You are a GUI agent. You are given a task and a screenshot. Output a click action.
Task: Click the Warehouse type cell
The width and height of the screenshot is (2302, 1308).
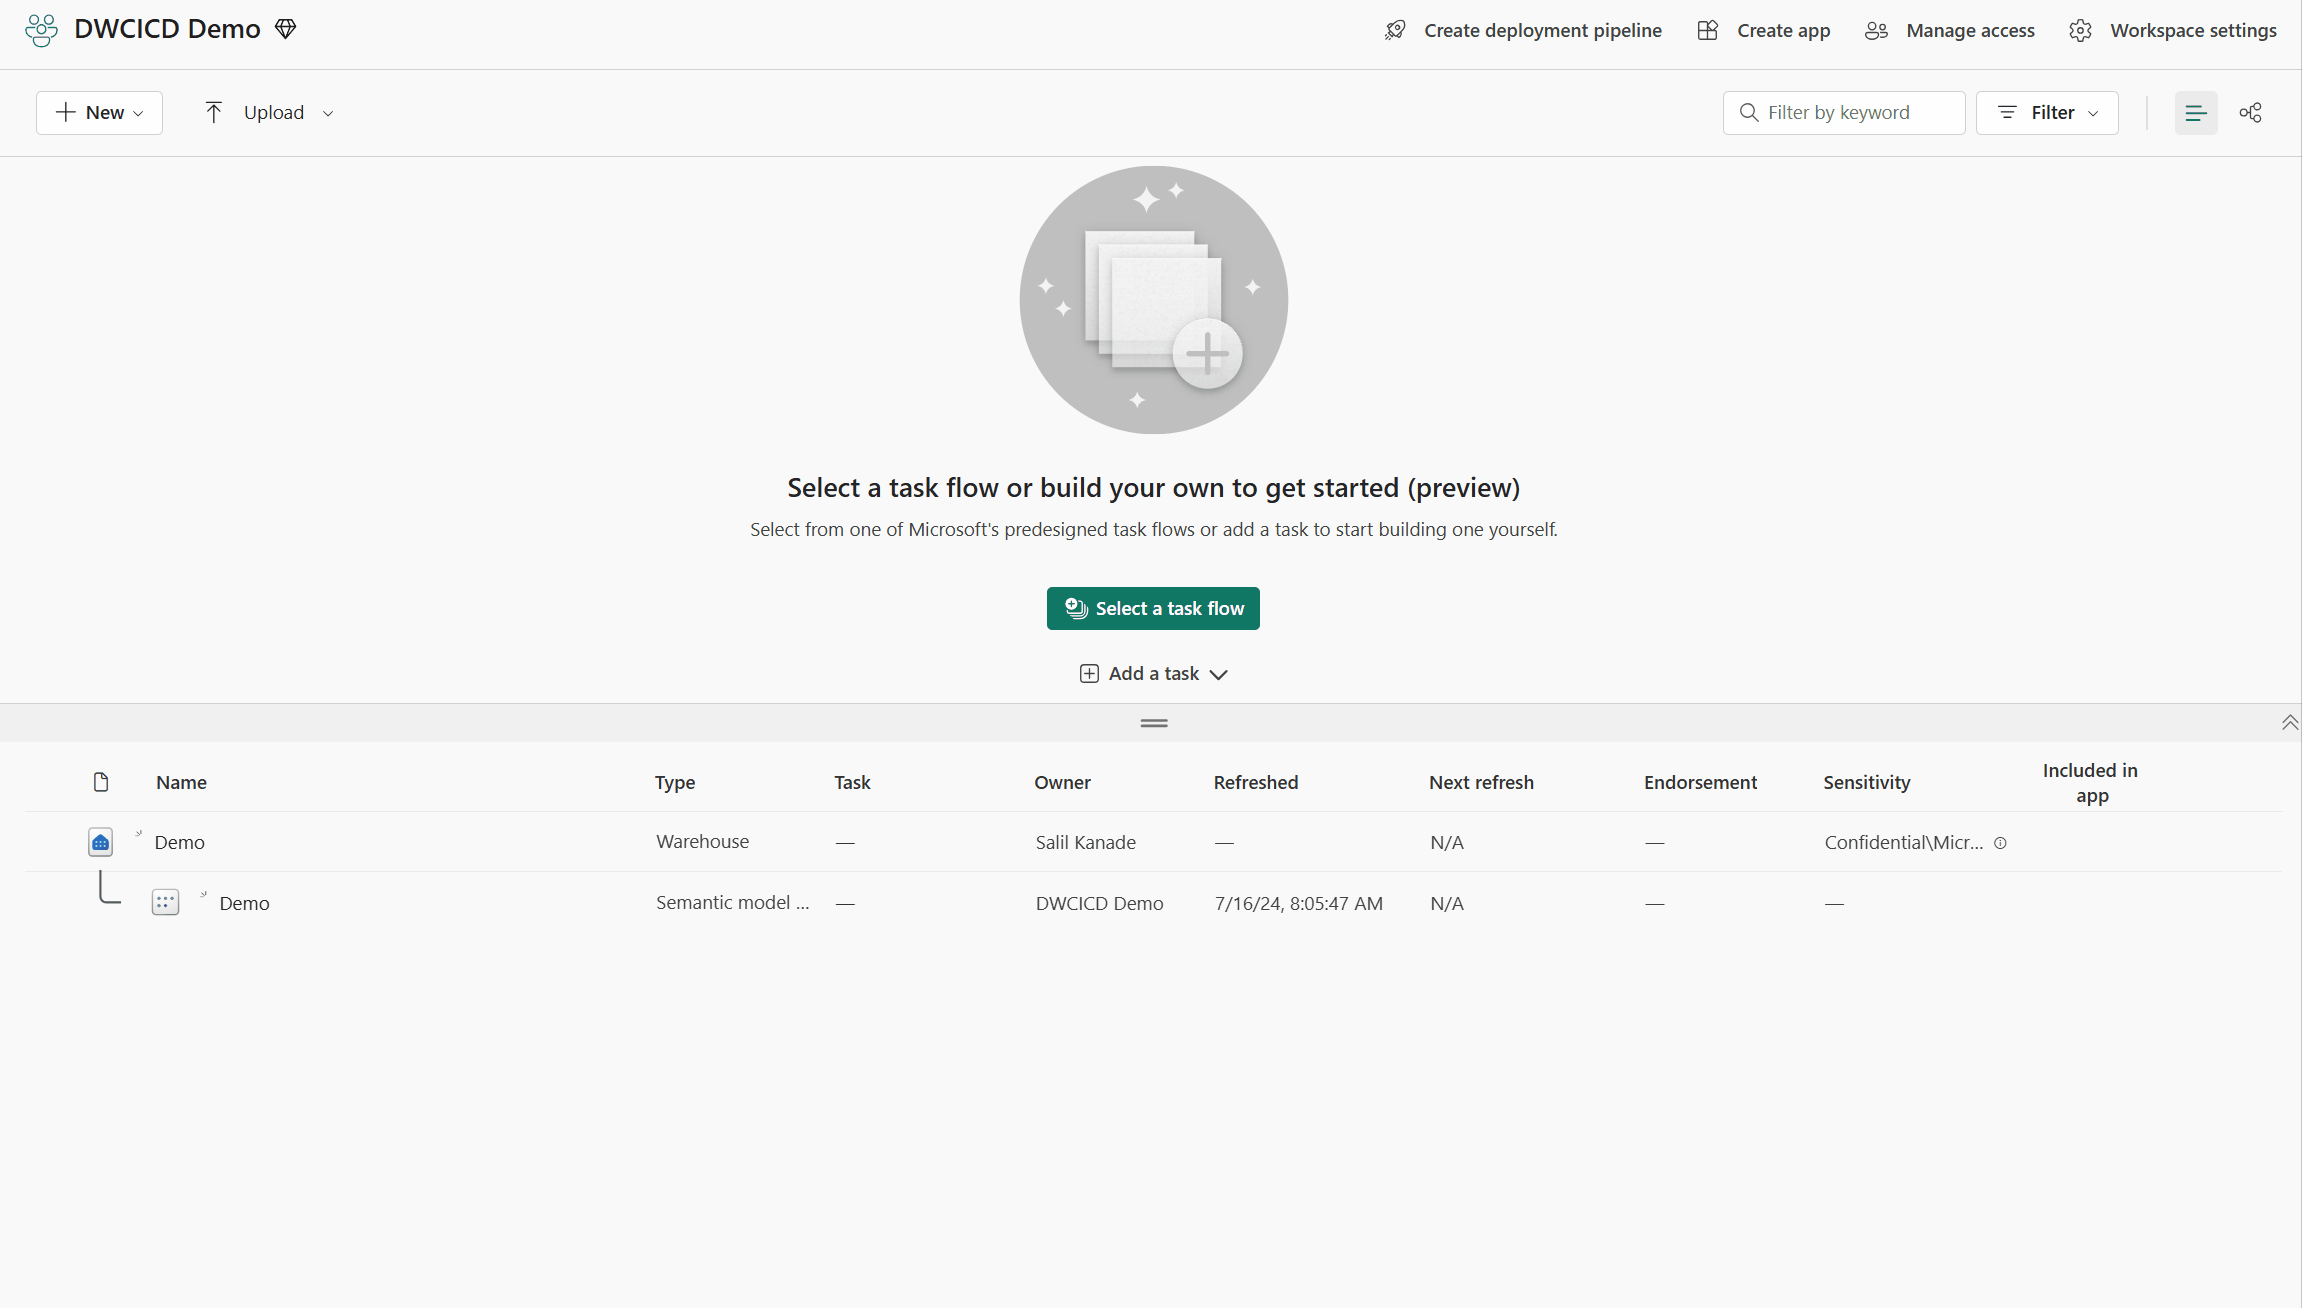click(702, 842)
